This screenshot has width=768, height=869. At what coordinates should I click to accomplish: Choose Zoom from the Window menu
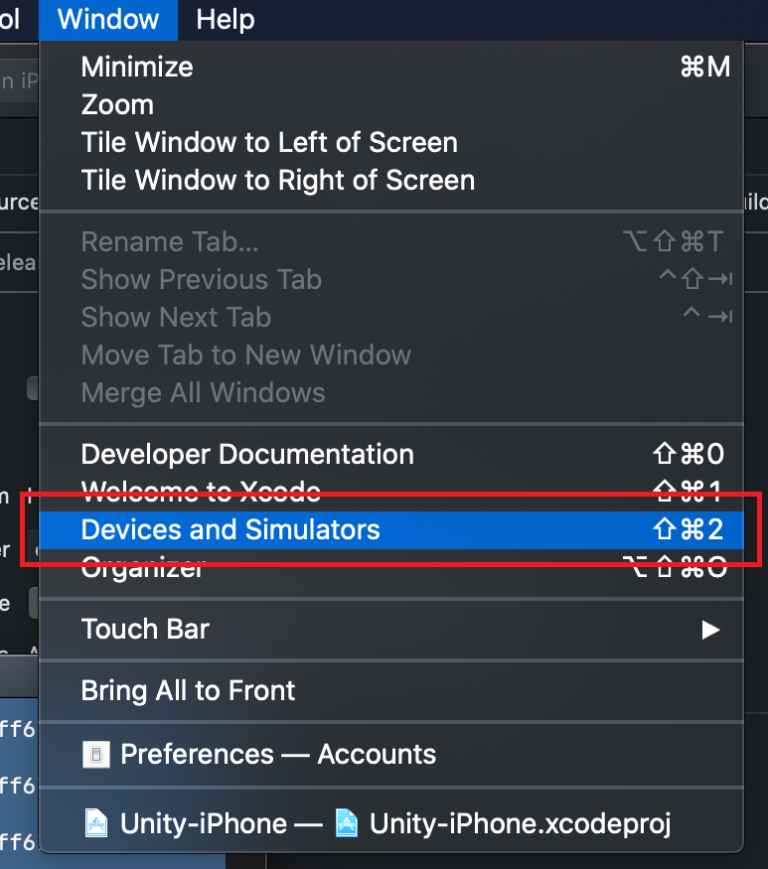pyautogui.click(x=117, y=105)
